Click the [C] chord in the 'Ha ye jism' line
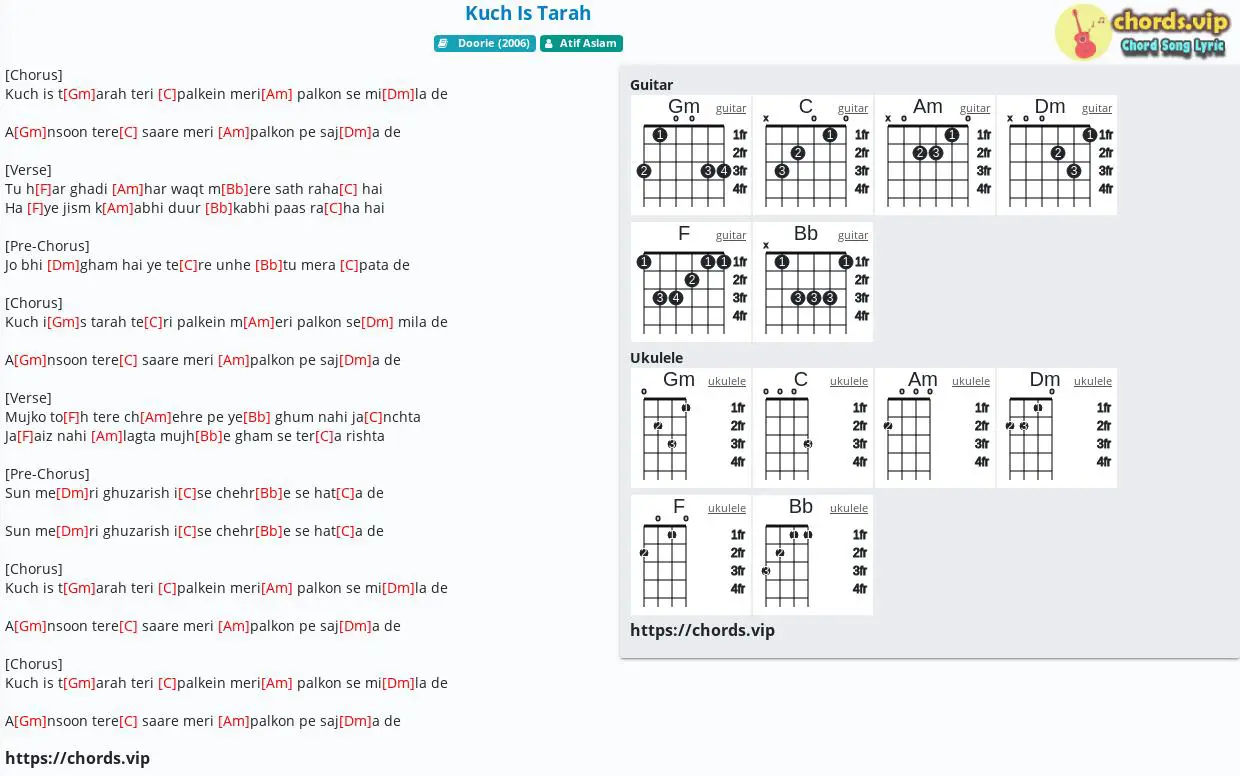Image resolution: width=1240 pixels, height=776 pixels. (333, 208)
